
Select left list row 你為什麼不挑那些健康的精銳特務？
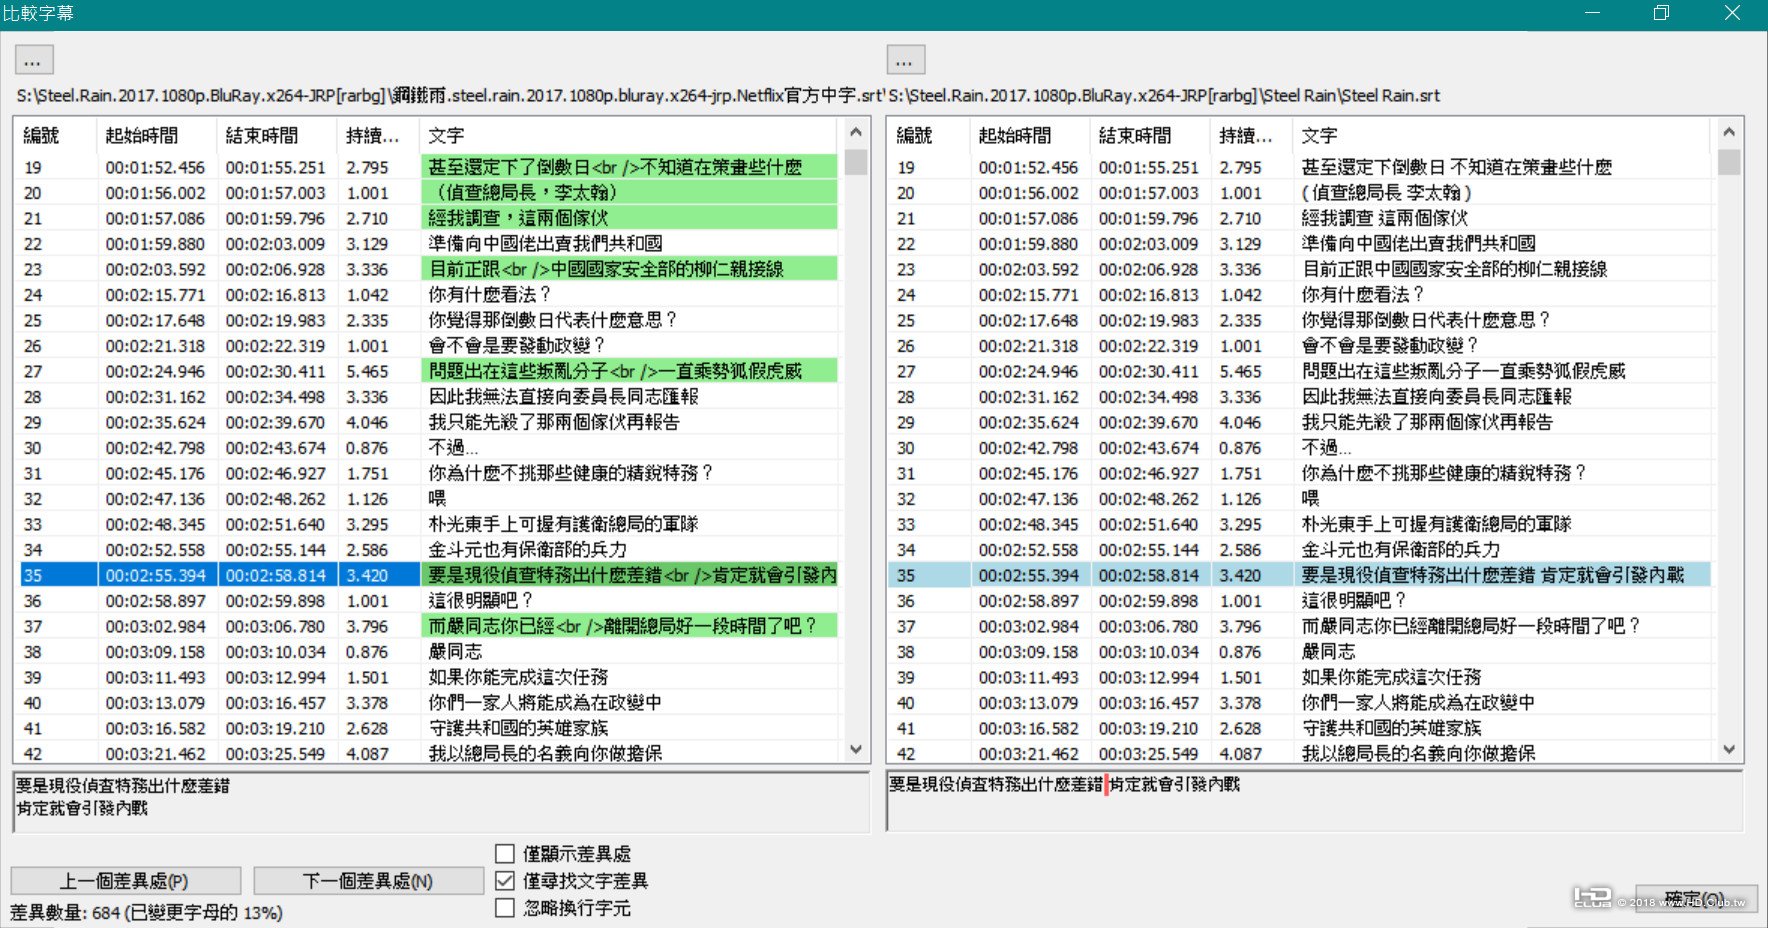click(427, 473)
